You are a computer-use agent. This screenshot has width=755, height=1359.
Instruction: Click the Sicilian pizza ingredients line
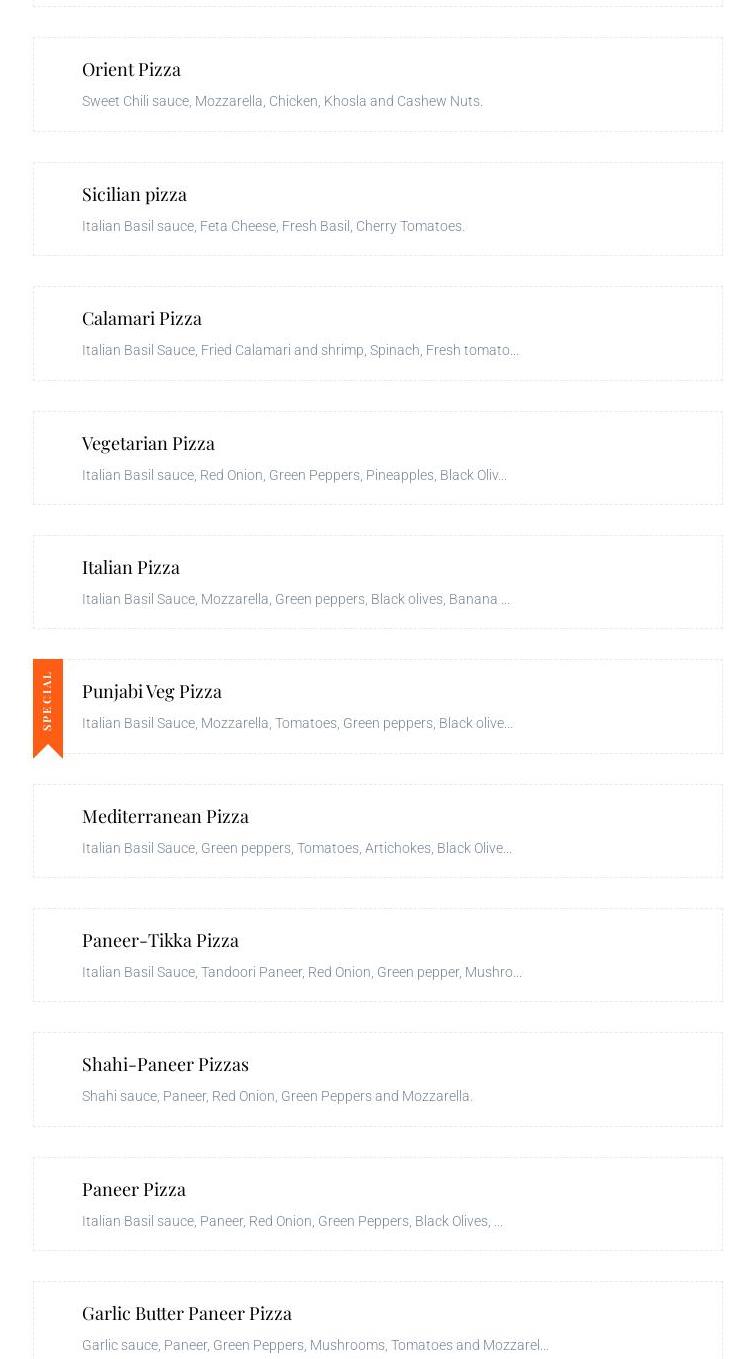tap(273, 226)
